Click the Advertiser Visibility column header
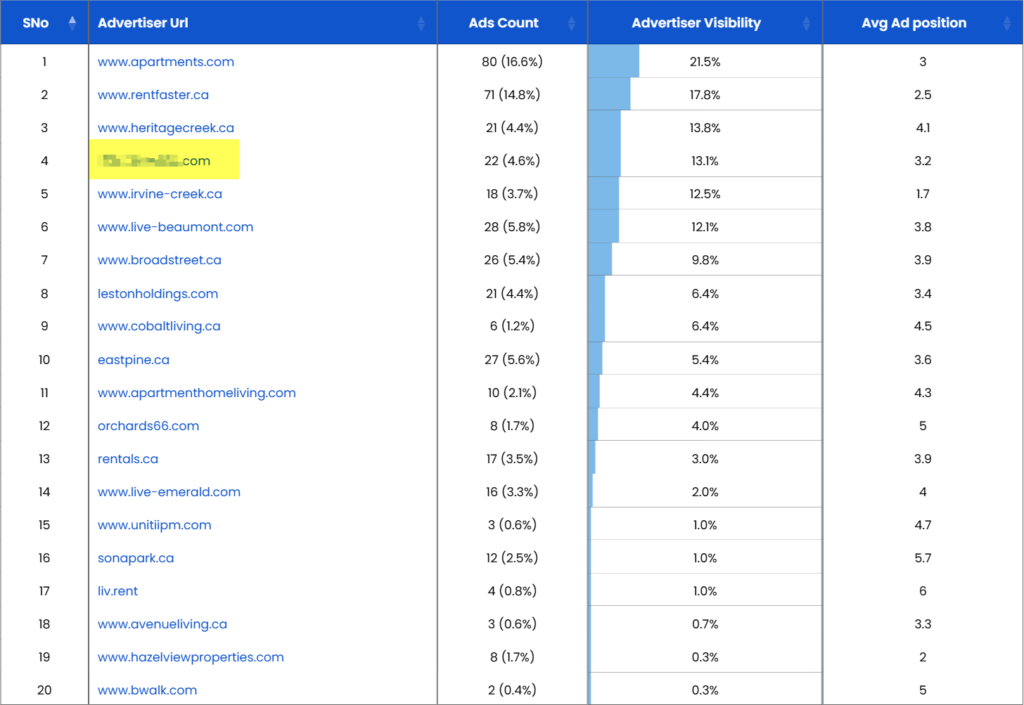The image size is (1024, 705). 705,23
